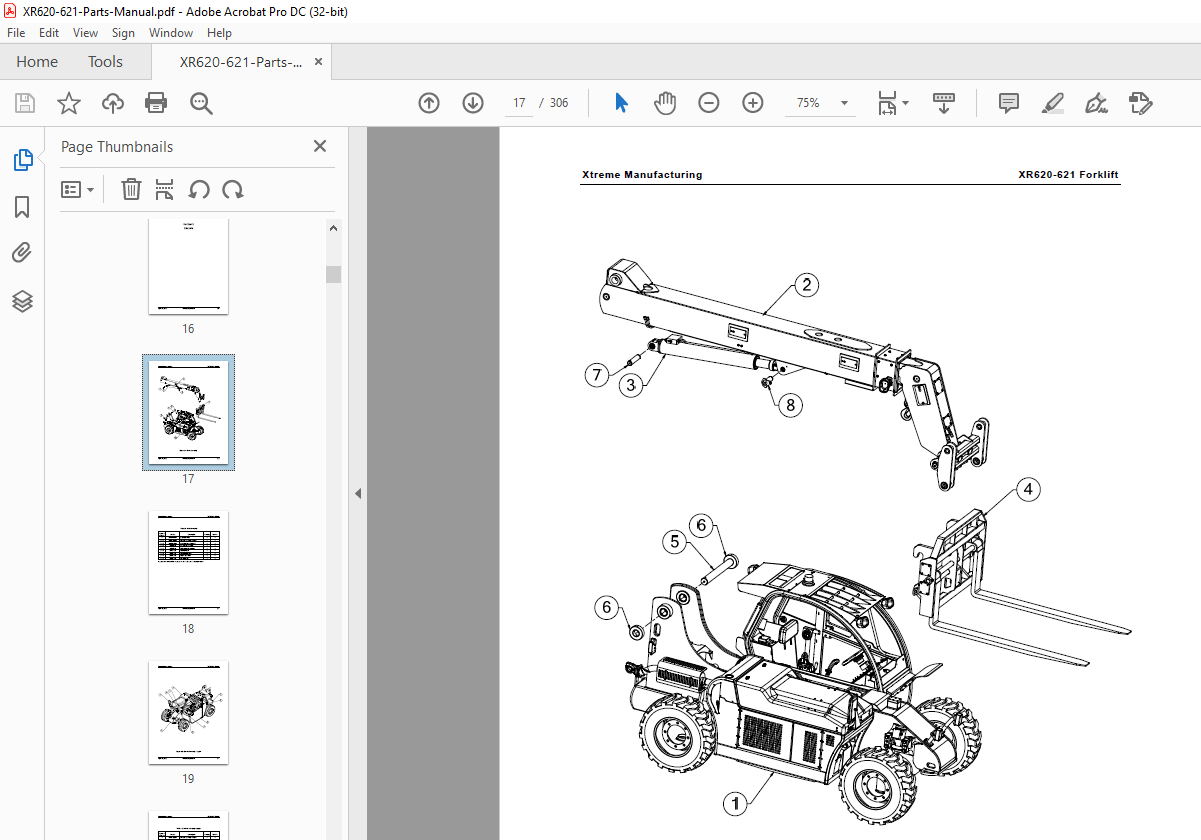This screenshot has width=1201, height=840.
Task: Select page 18 thumbnail
Action: pos(188,563)
